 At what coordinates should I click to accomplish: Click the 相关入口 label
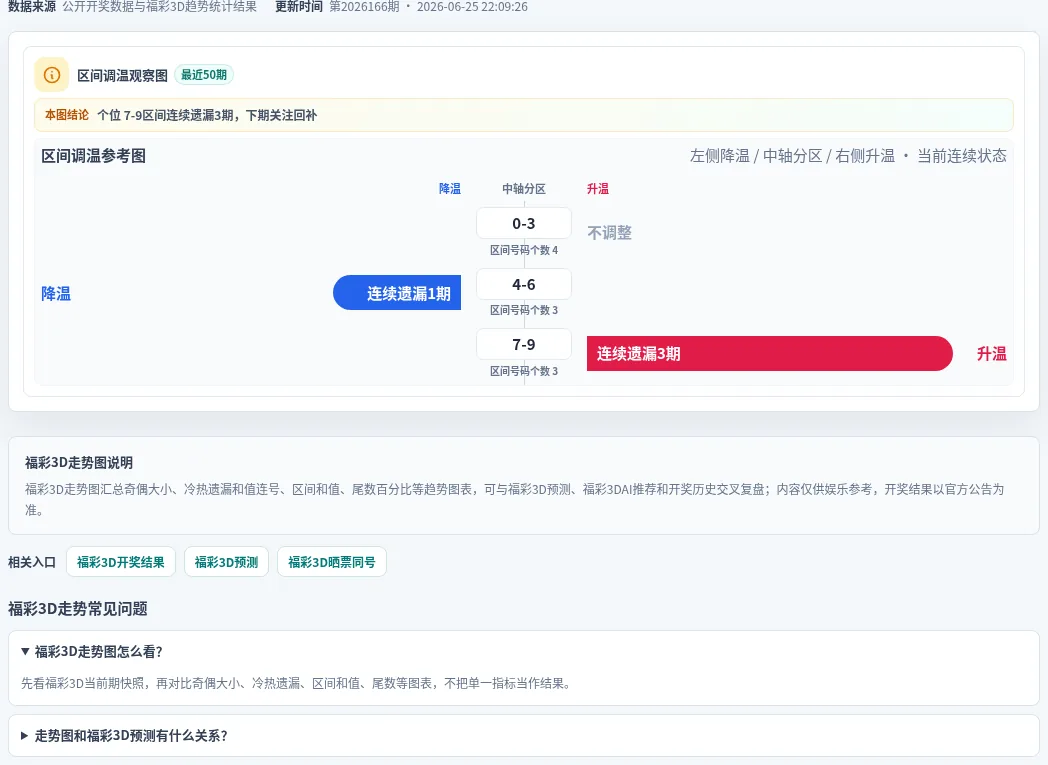point(32,562)
